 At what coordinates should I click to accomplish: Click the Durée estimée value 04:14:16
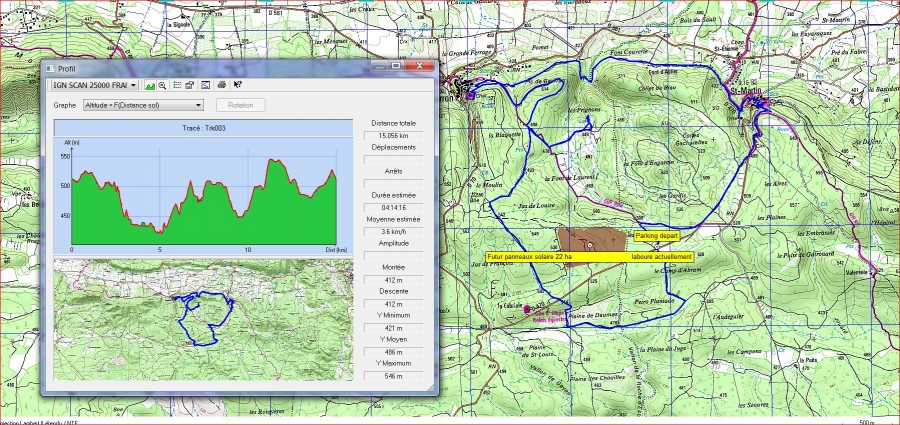(394, 208)
